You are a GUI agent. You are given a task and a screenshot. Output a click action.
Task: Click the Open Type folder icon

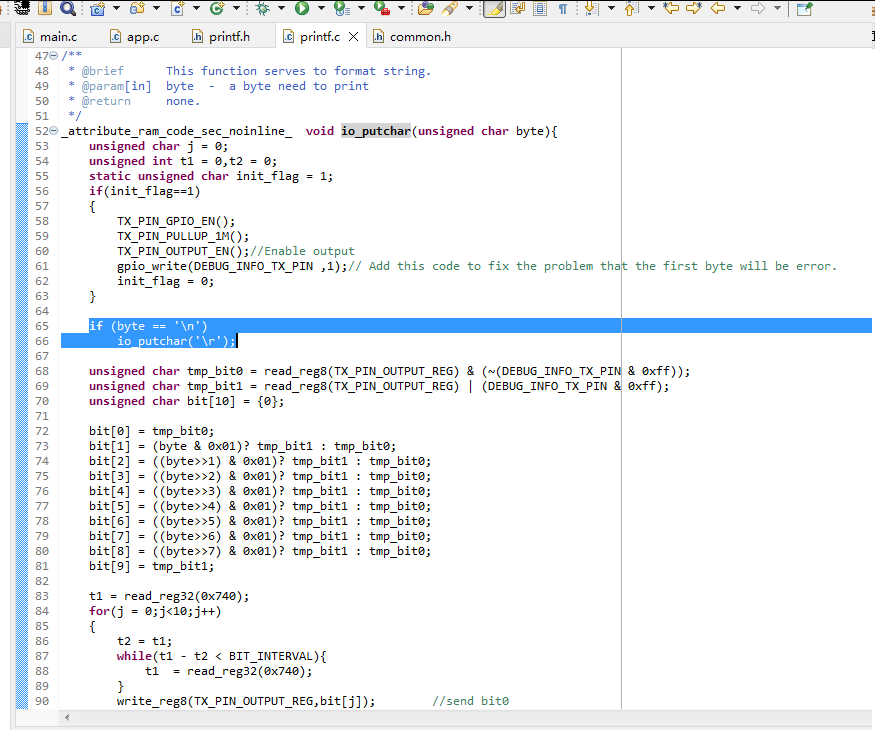[425, 9]
